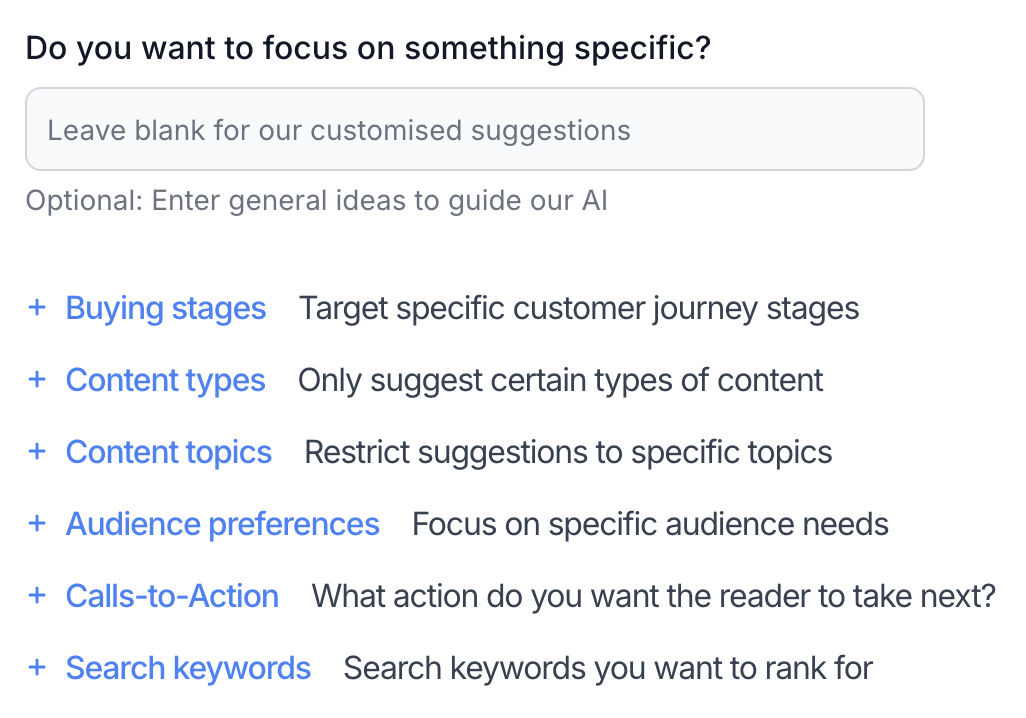
Task: Click the plus icon beside Buying stages
Action: [37, 308]
